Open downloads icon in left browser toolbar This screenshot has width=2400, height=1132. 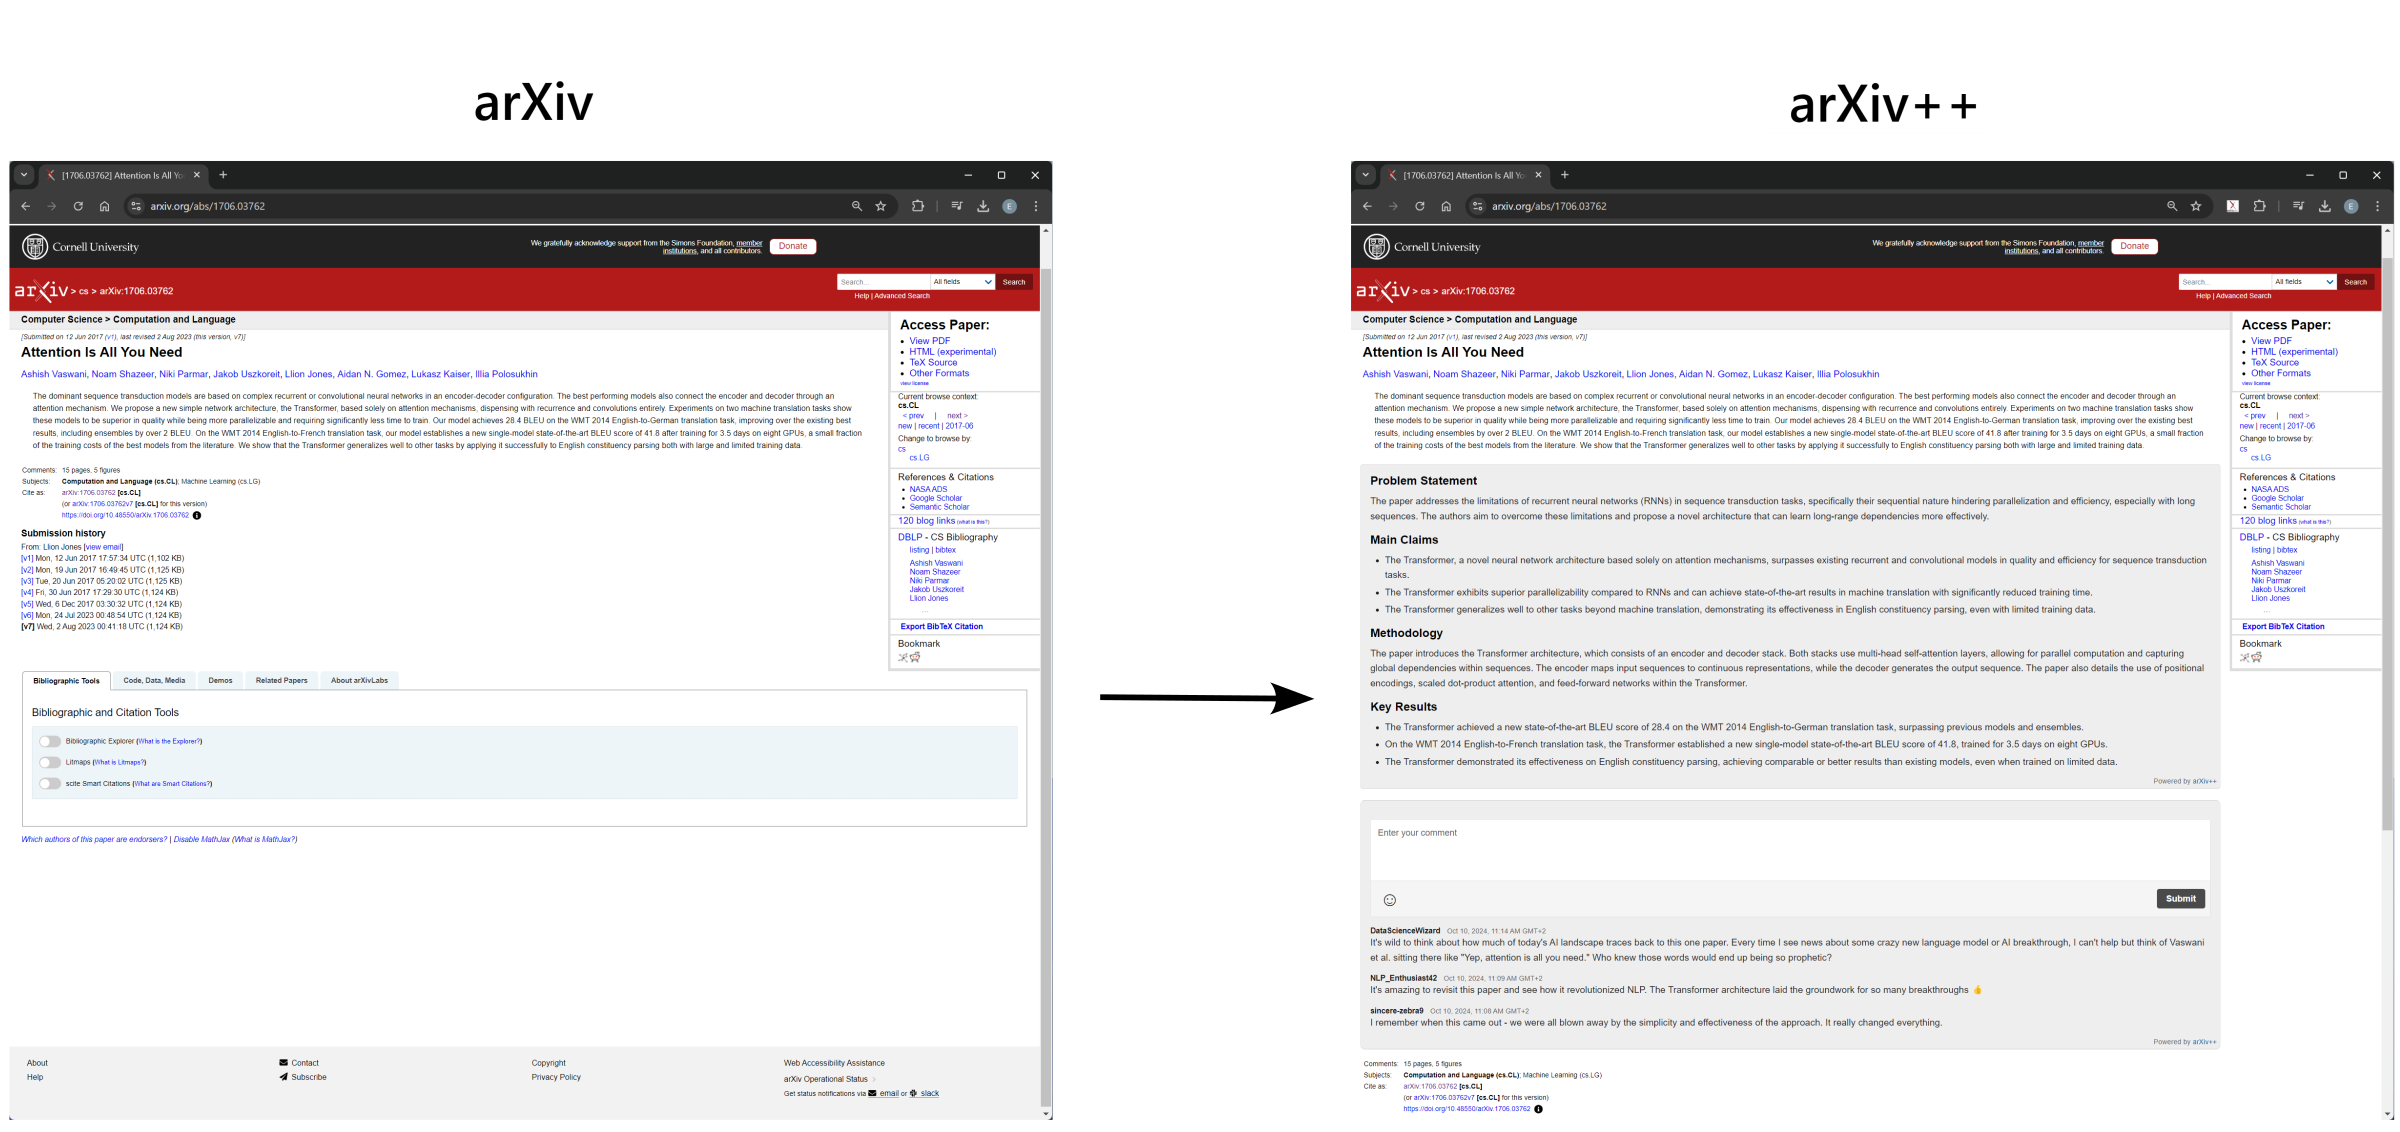[983, 206]
